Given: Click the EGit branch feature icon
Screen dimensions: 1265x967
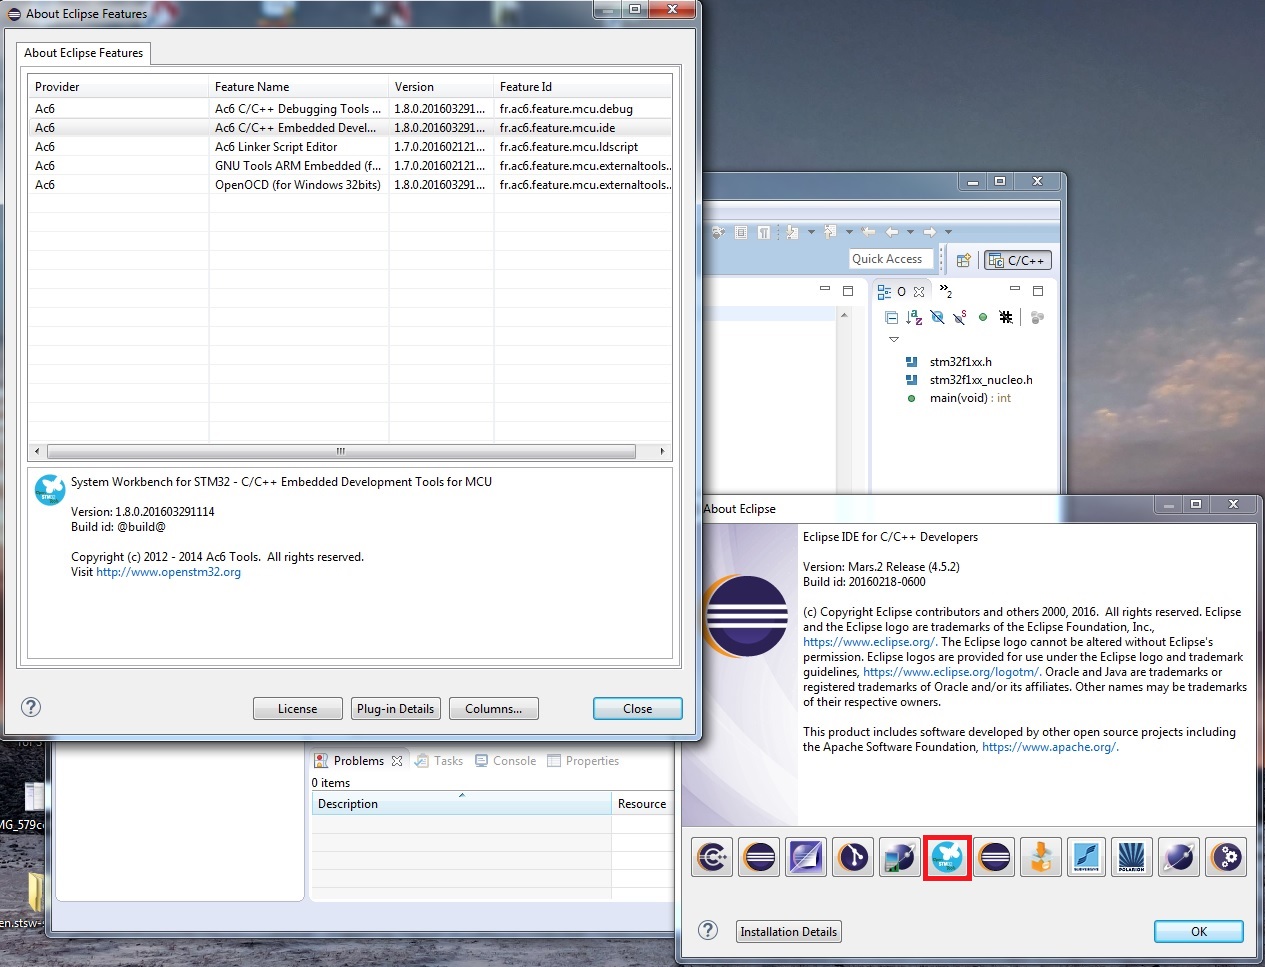Looking at the screenshot, I should [853, 857].
